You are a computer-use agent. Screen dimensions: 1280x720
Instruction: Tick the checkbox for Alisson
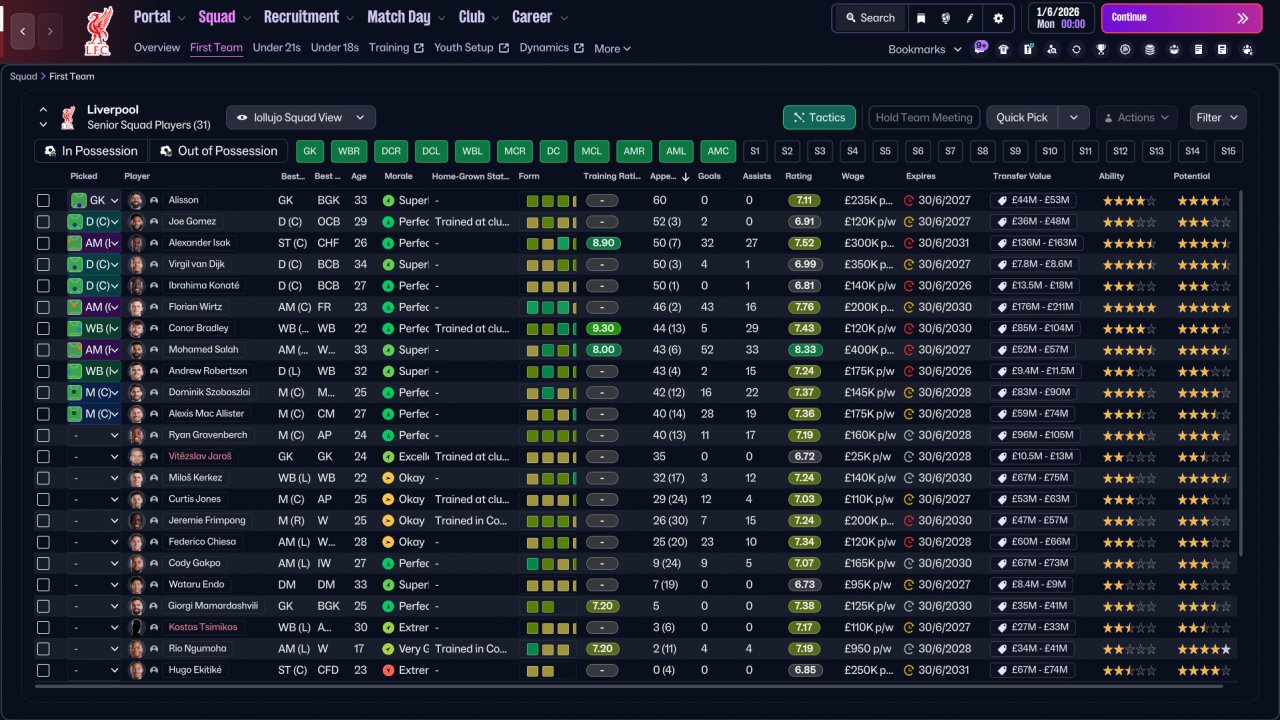coord(43,200)
